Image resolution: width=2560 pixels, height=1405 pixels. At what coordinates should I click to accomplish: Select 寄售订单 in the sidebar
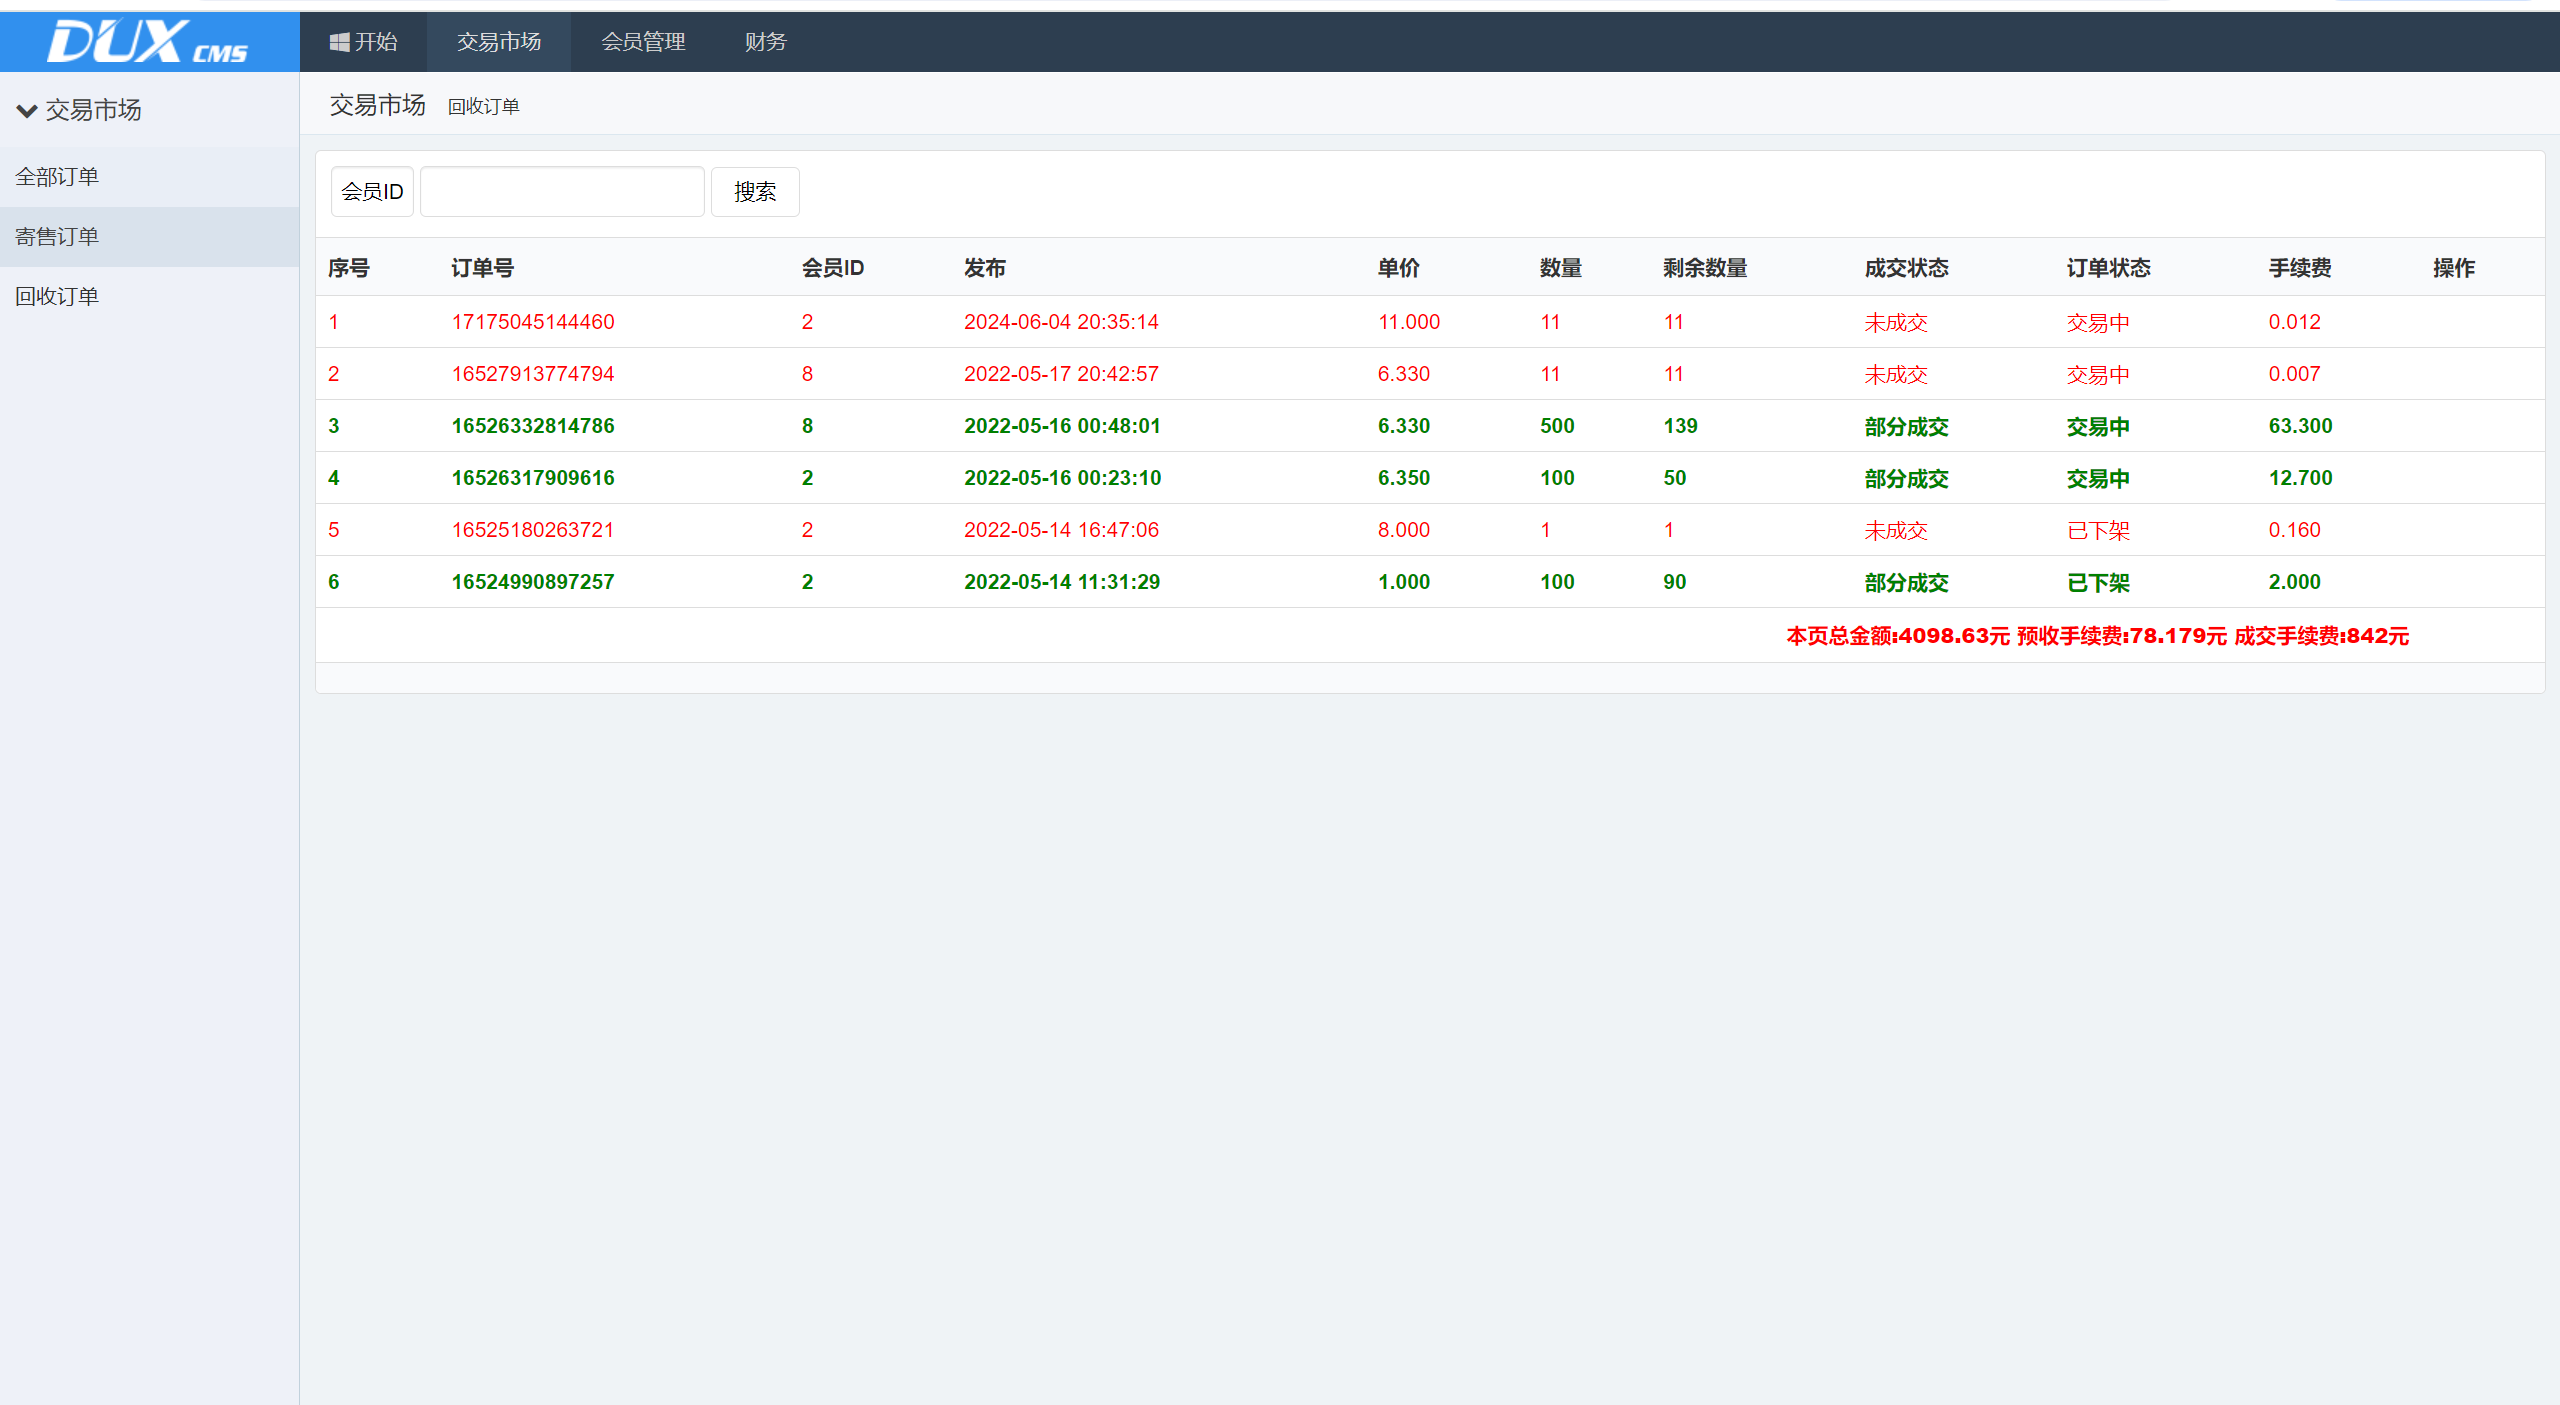tap(57, 237)
